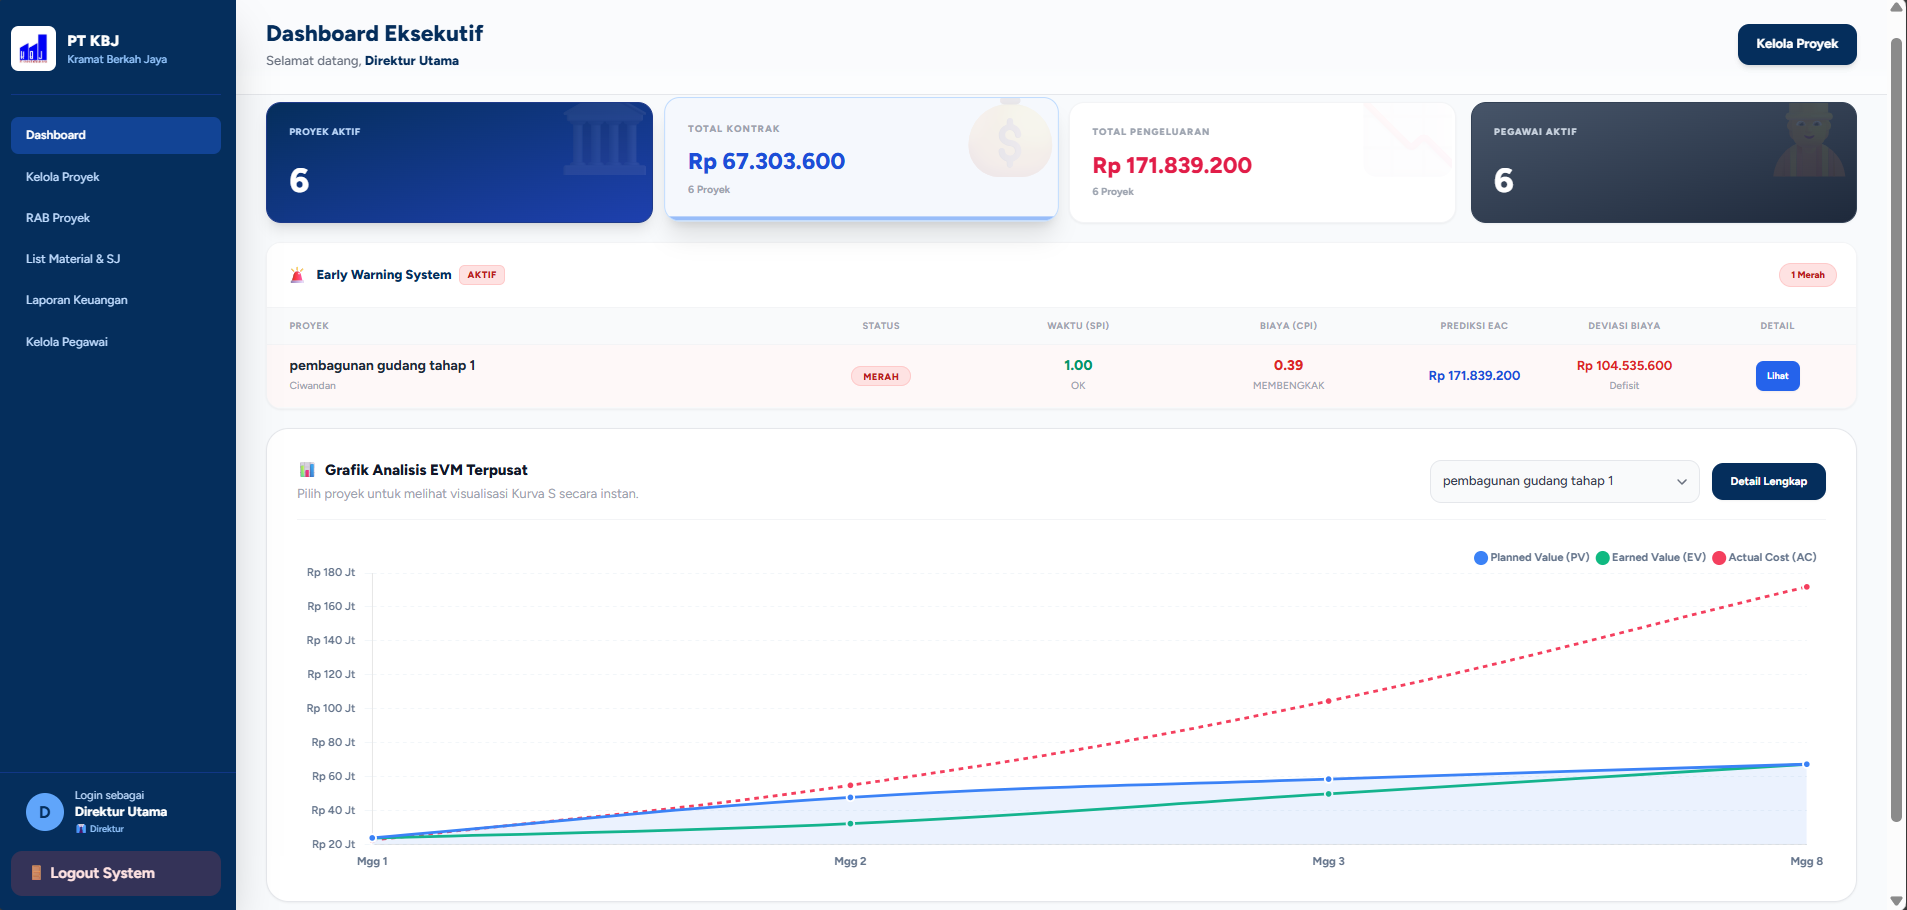Toggle Earned Value (EV) legend series
Viewport: 1907px width, 910px height.
1651,558
